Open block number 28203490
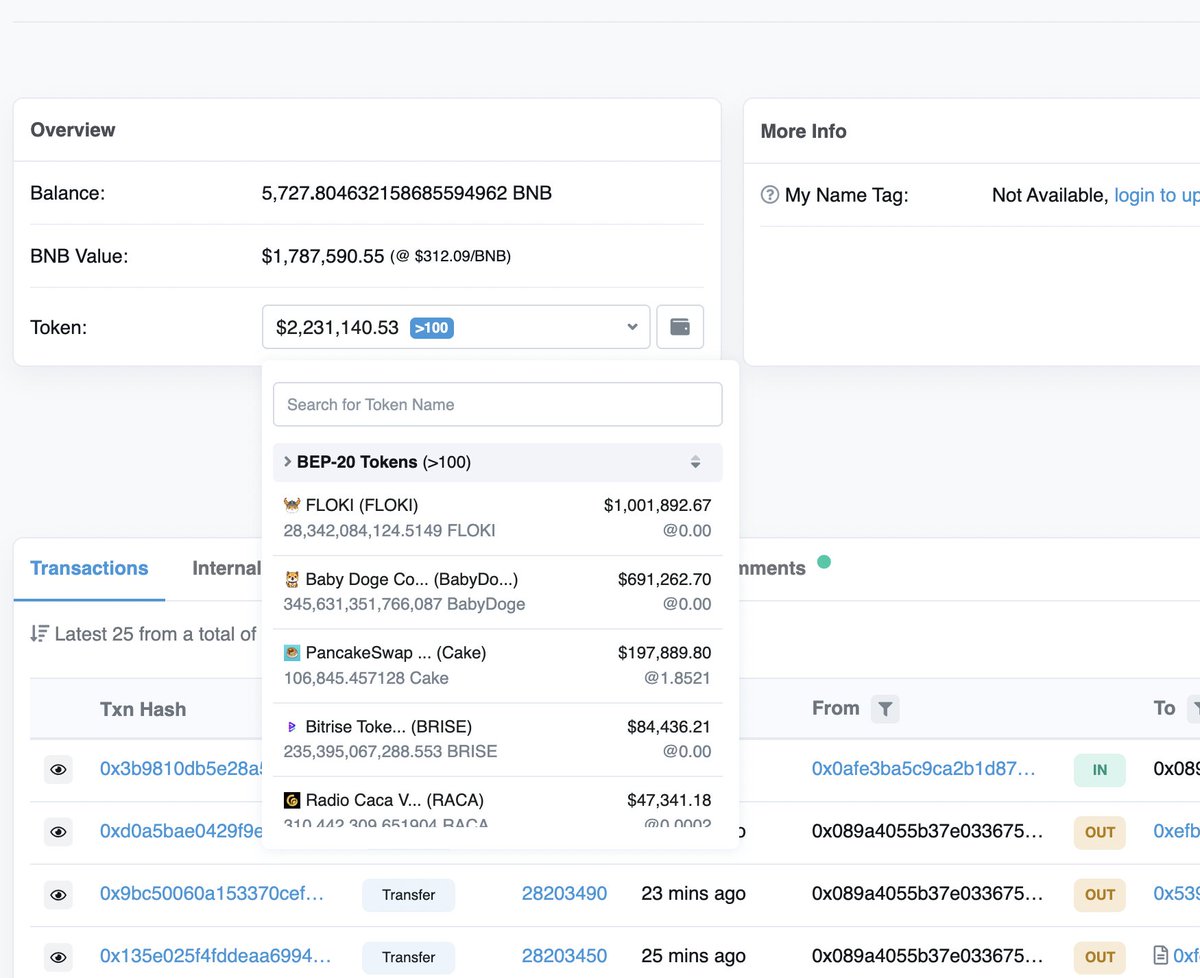The height and width of the screenshot is (978, 1200). 564,894
